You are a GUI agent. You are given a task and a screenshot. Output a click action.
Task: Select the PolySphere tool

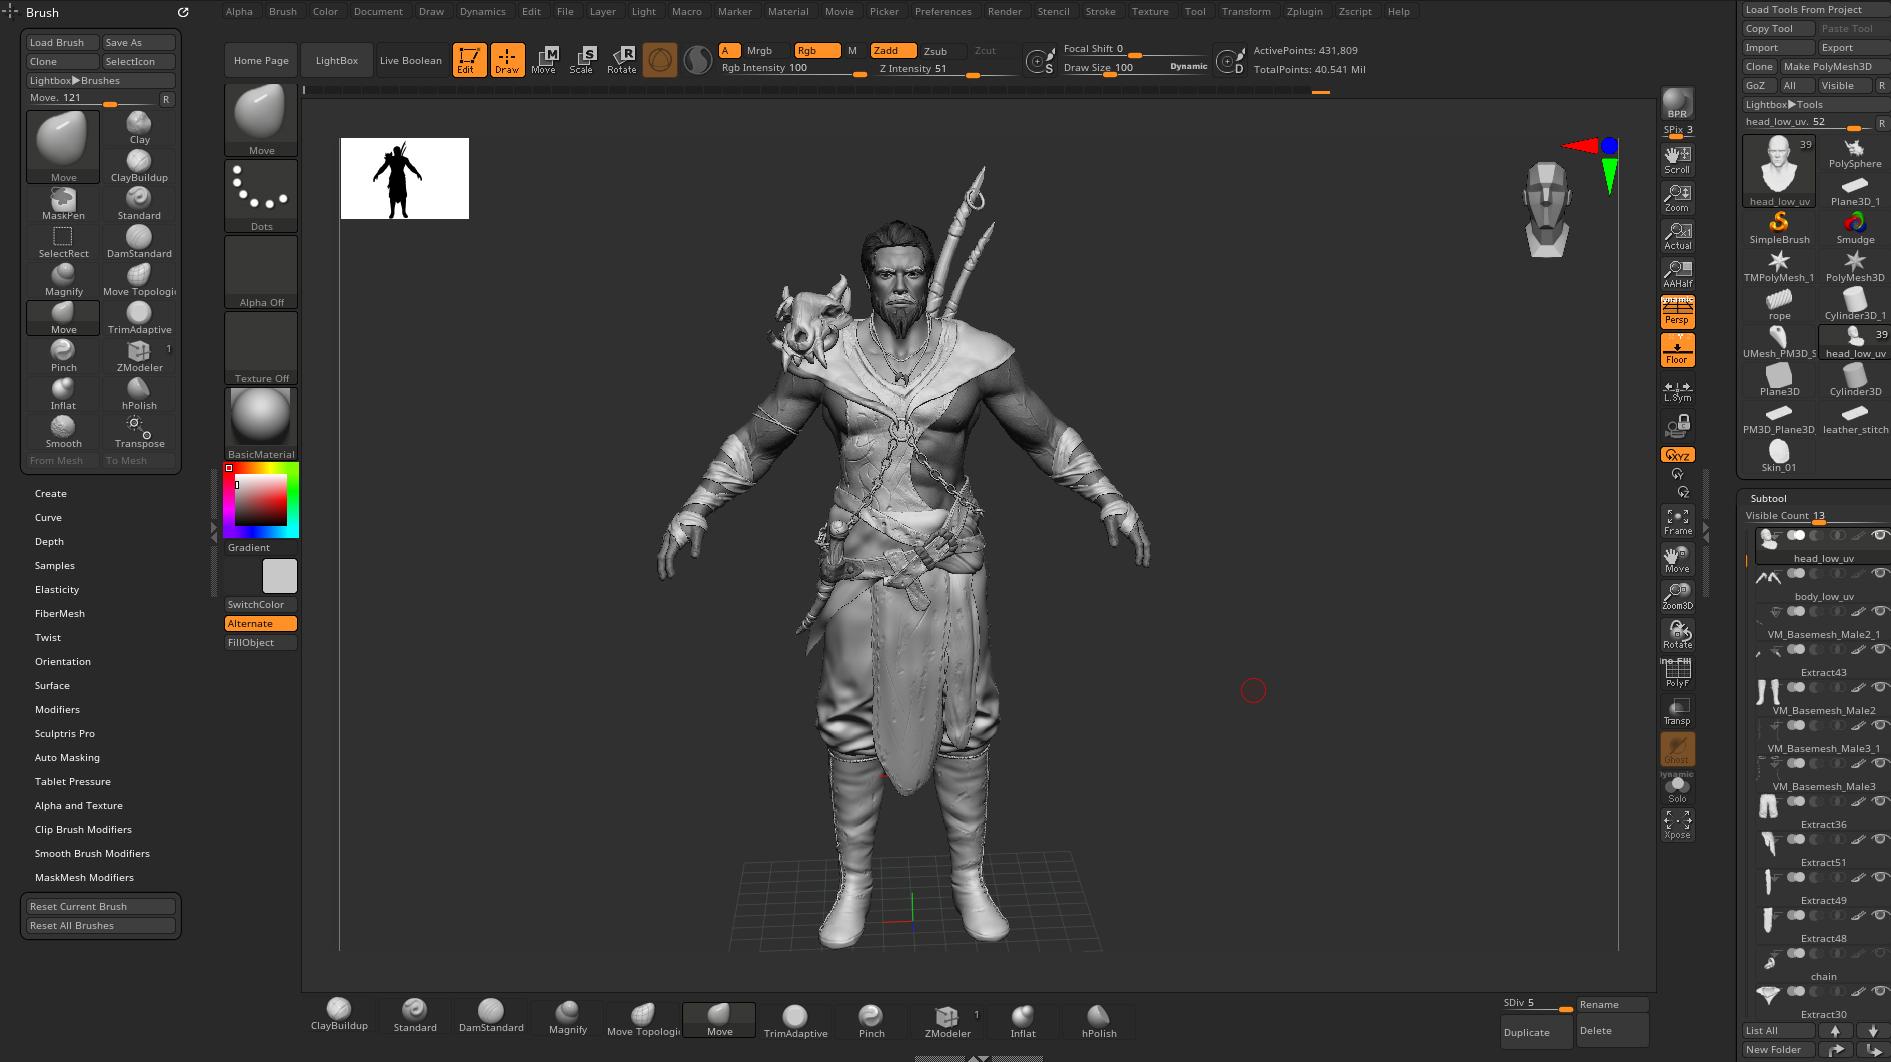tap(1854, 153)
